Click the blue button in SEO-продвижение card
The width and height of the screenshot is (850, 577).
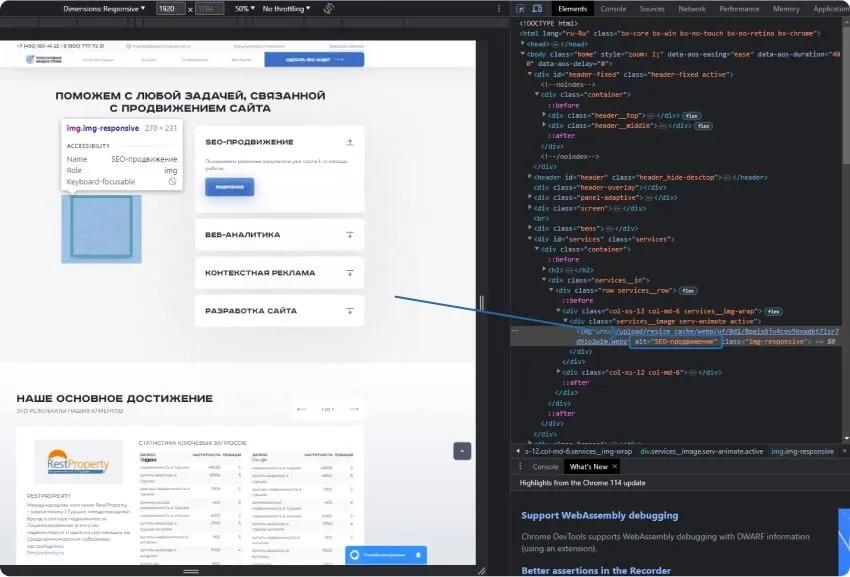(x=229, y=187)
